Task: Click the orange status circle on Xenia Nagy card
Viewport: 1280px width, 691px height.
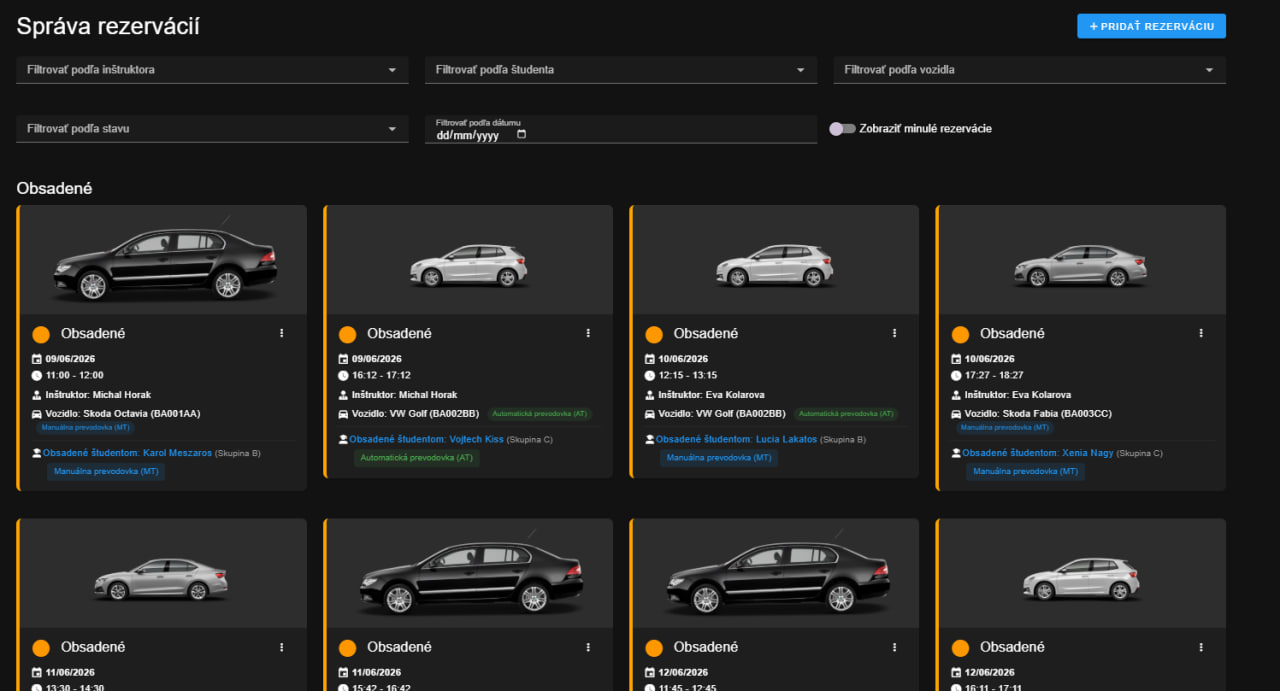Action: click(960, 334)
